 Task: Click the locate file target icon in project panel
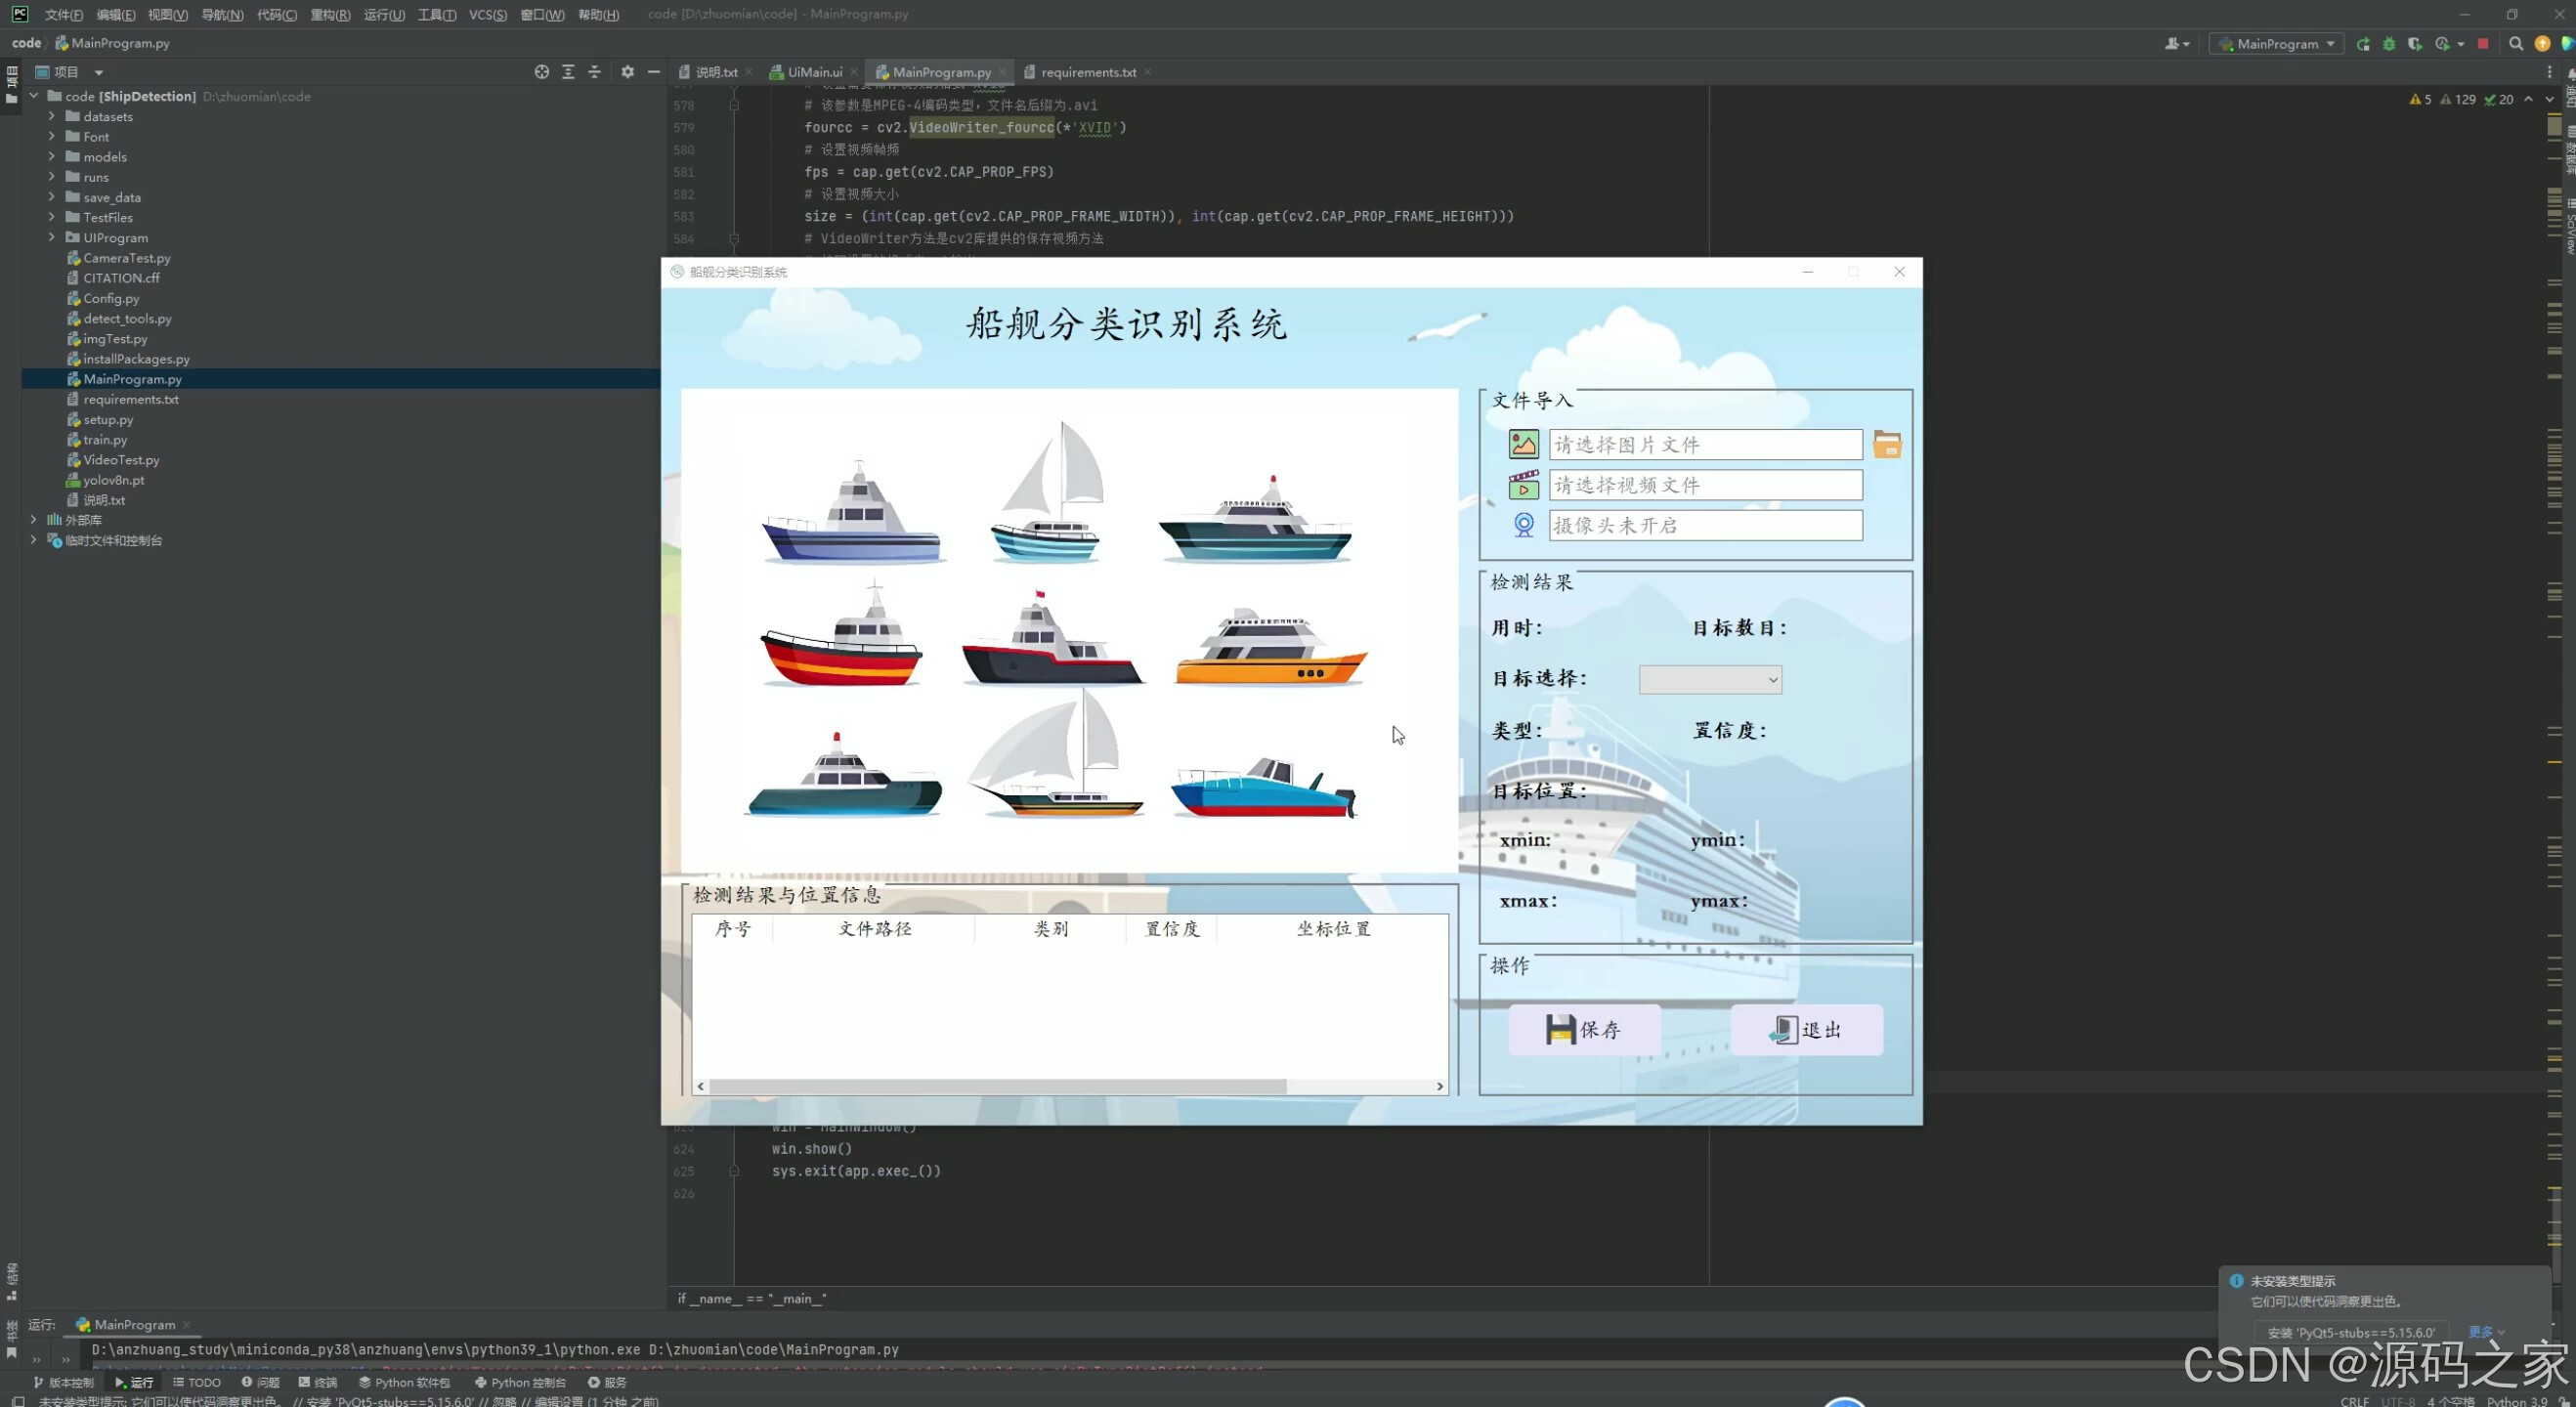tap(541, 72)
